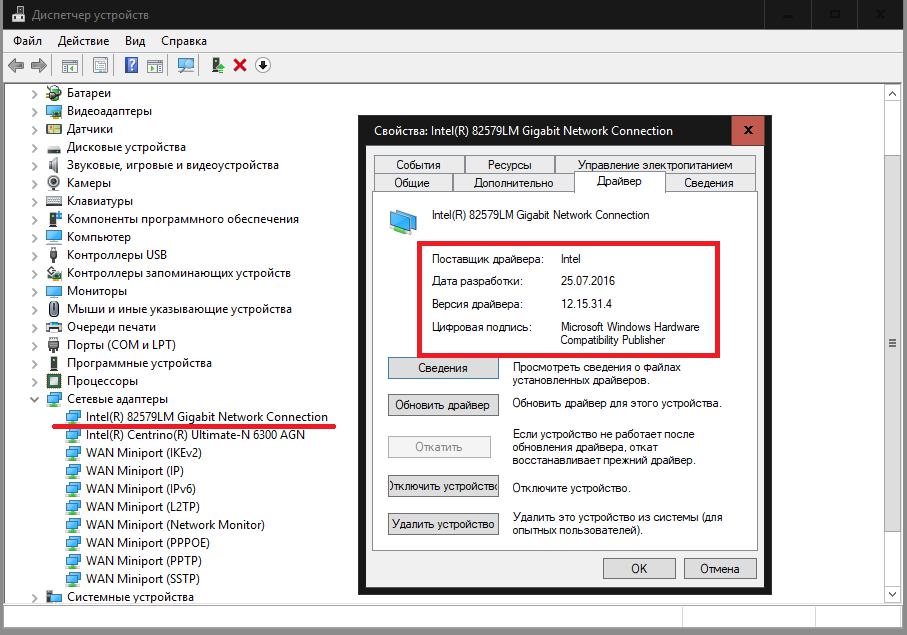Expand the Мониторы node
This screenshot has width=907, height=635.
tap(35, 291)
